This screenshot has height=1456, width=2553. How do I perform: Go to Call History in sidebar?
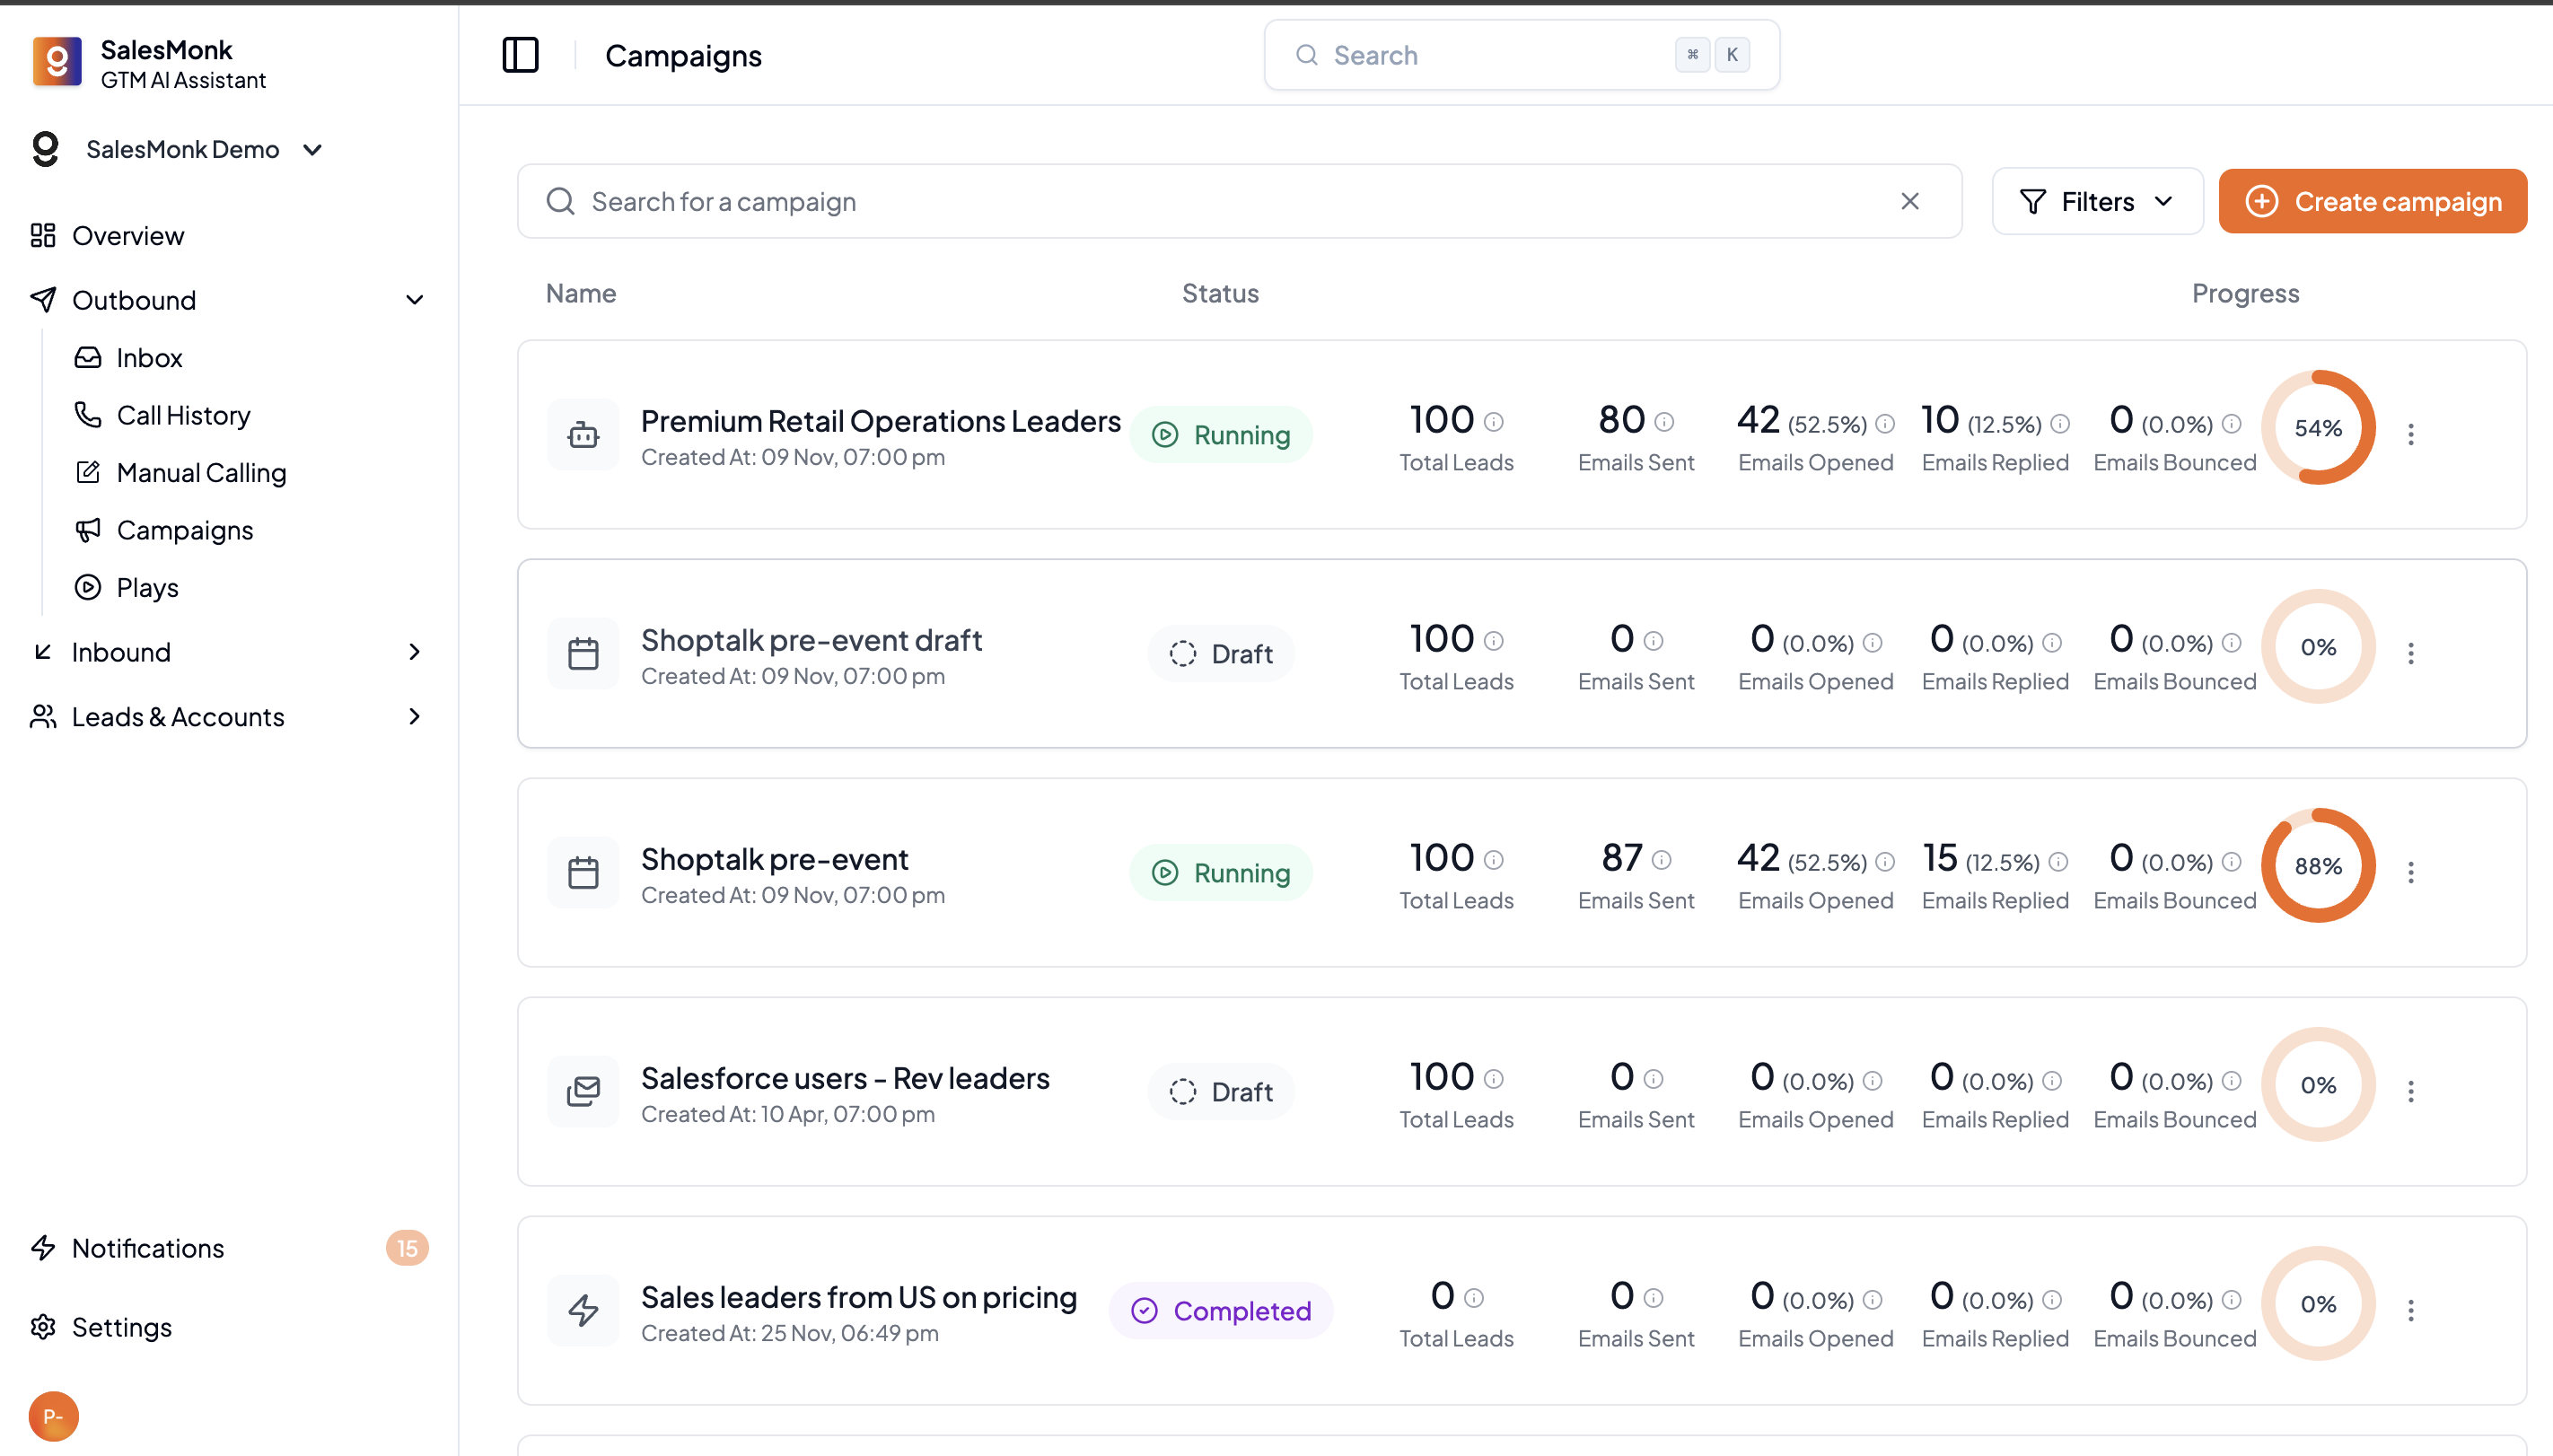click(x=183, y=415)
